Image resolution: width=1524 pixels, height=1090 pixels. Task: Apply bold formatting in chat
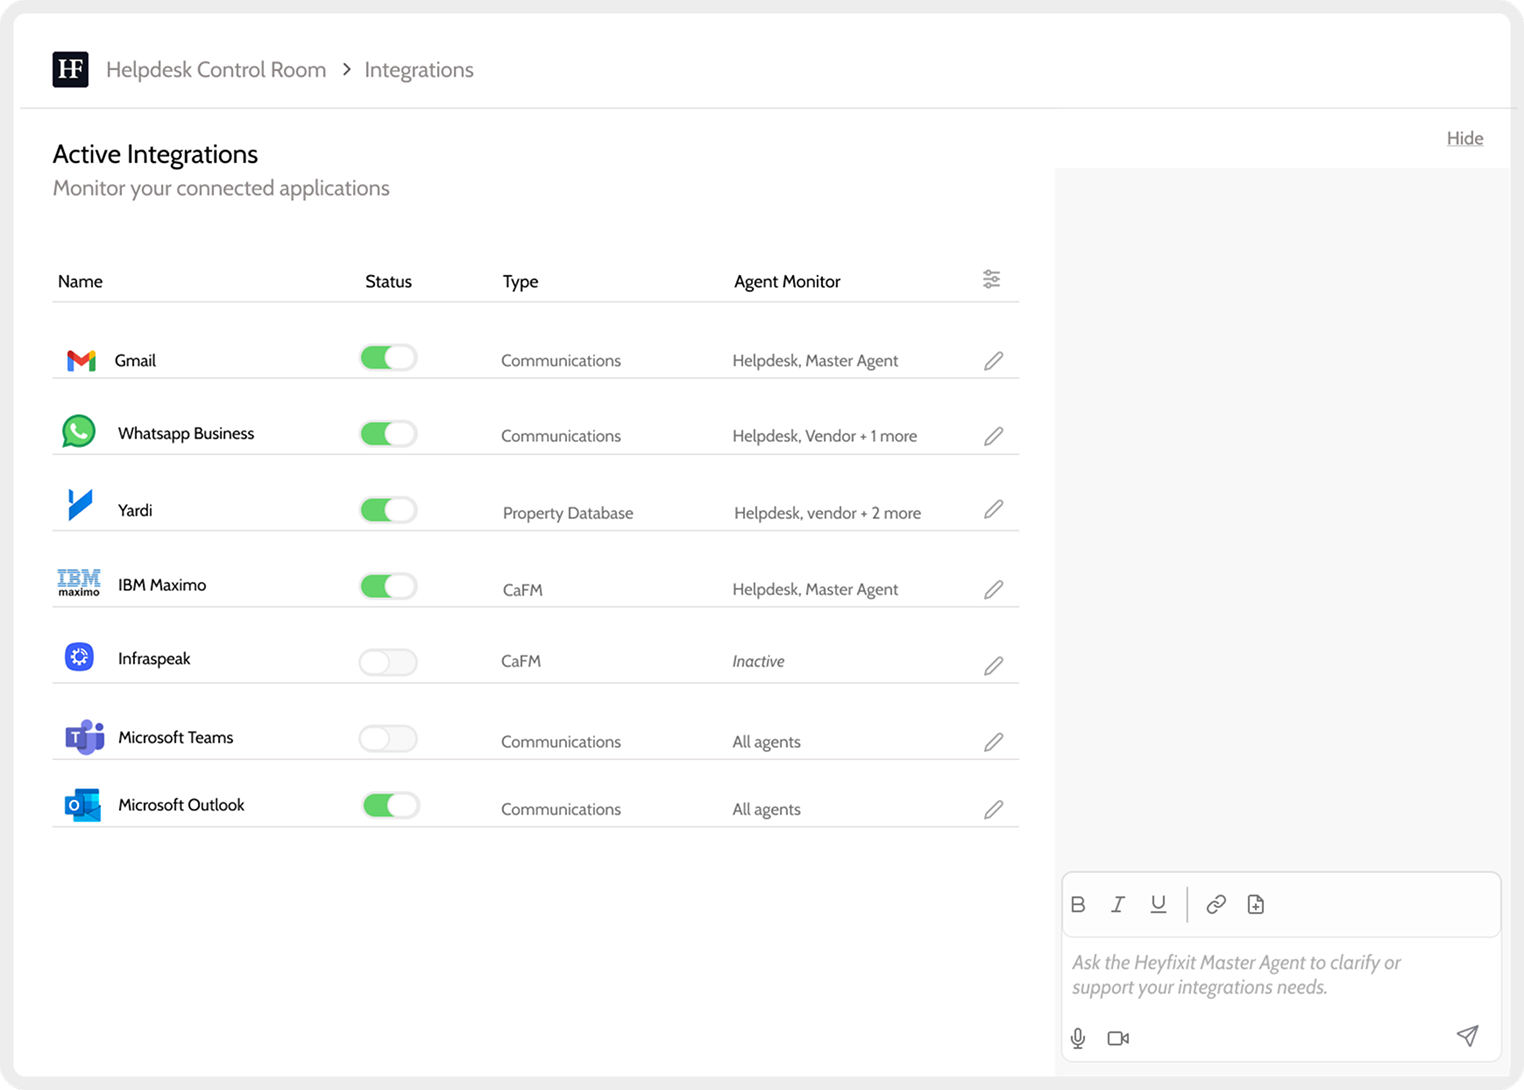pyautogui.click(x=1078, y=904)
